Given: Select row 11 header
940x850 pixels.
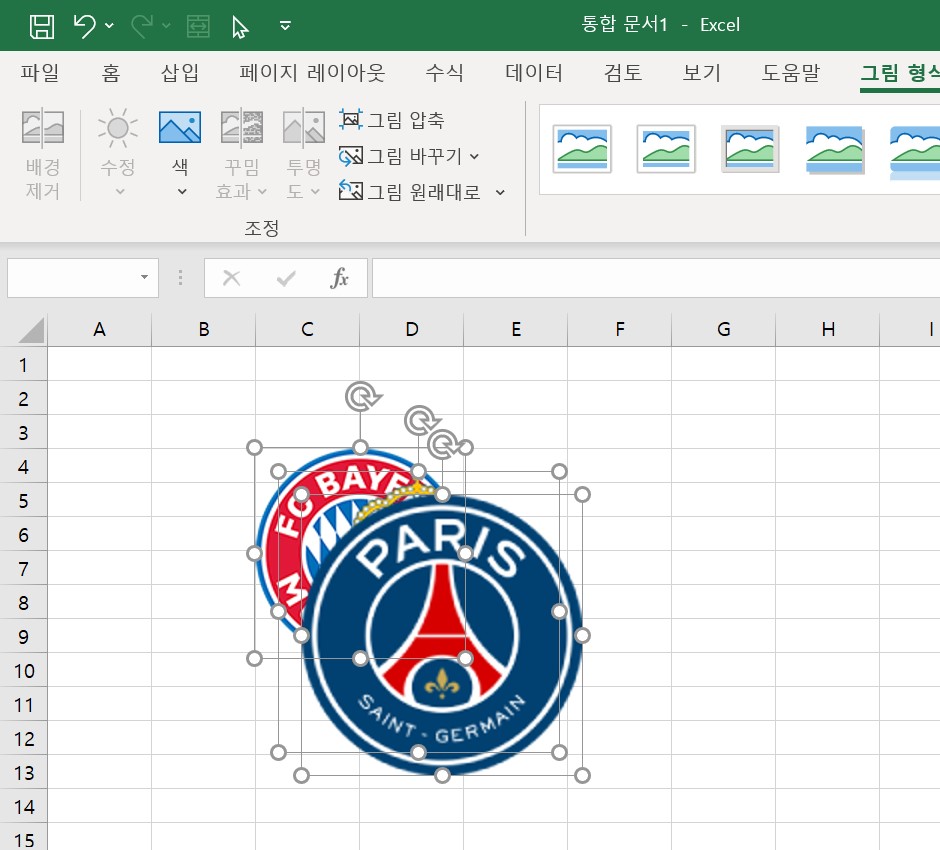Looking at the screenshot, I should click(23, 705).
